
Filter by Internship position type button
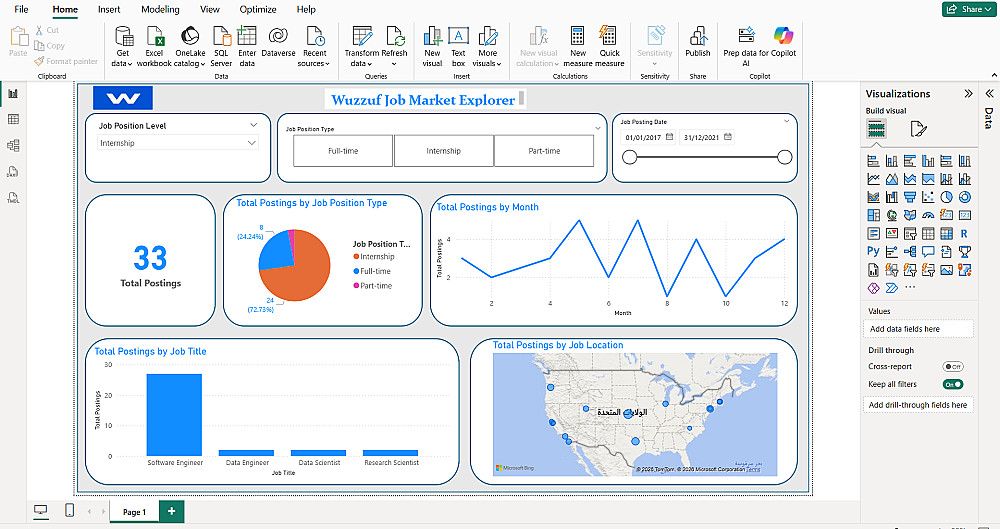coord(444,151)
